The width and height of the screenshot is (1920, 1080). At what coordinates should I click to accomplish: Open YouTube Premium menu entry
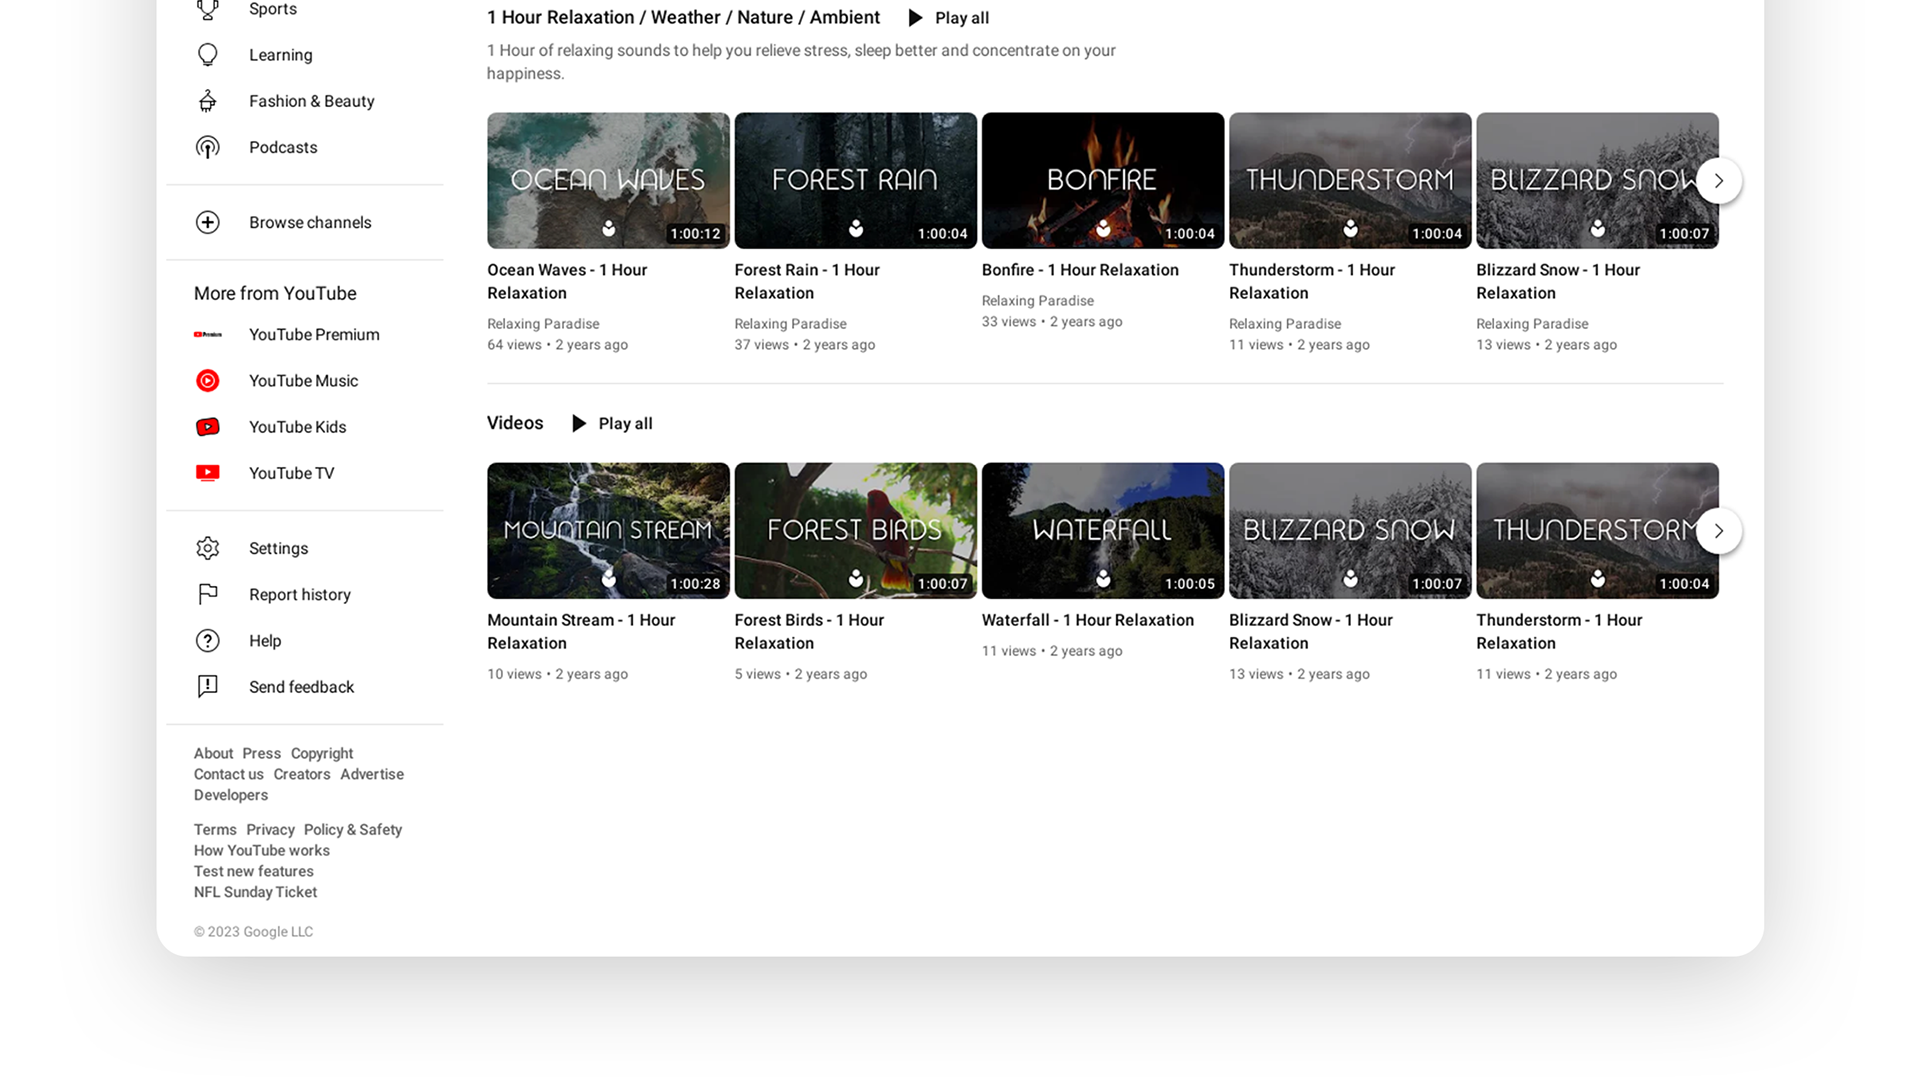[313, 335]
